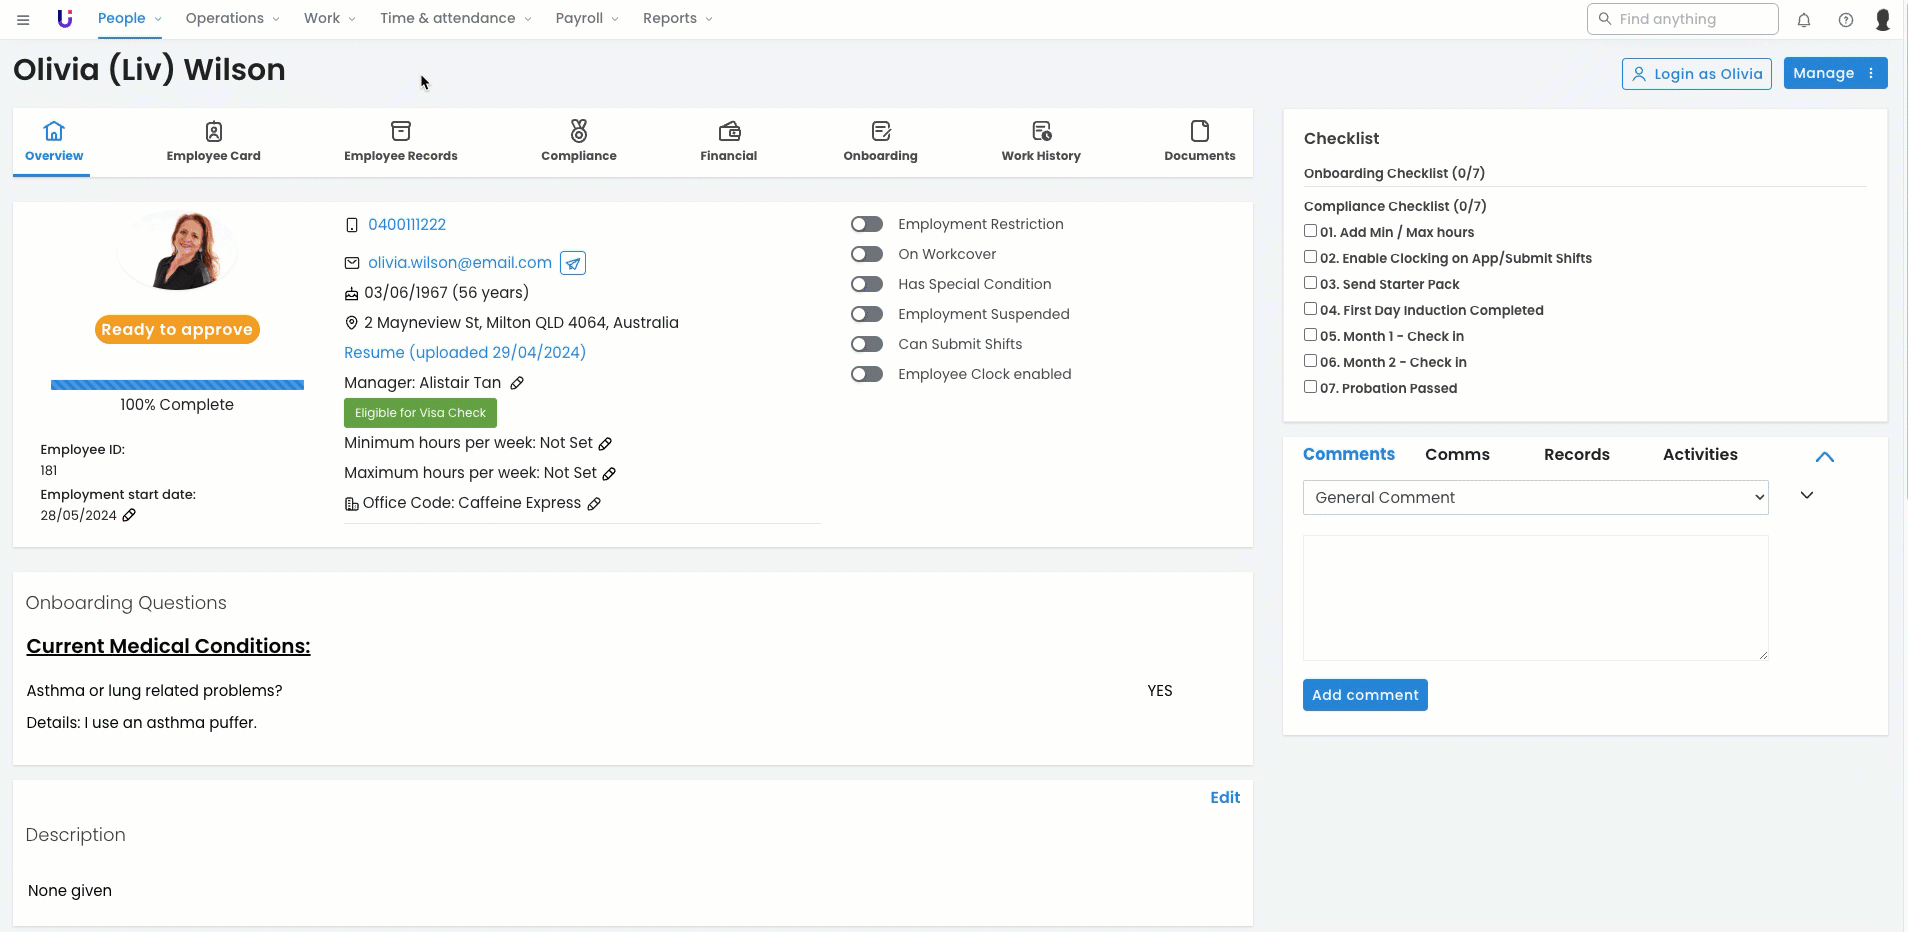Switch to the Compliance tab
Image resolution: width=1908 pixels, height=932 pixels.
coord(578,142)
